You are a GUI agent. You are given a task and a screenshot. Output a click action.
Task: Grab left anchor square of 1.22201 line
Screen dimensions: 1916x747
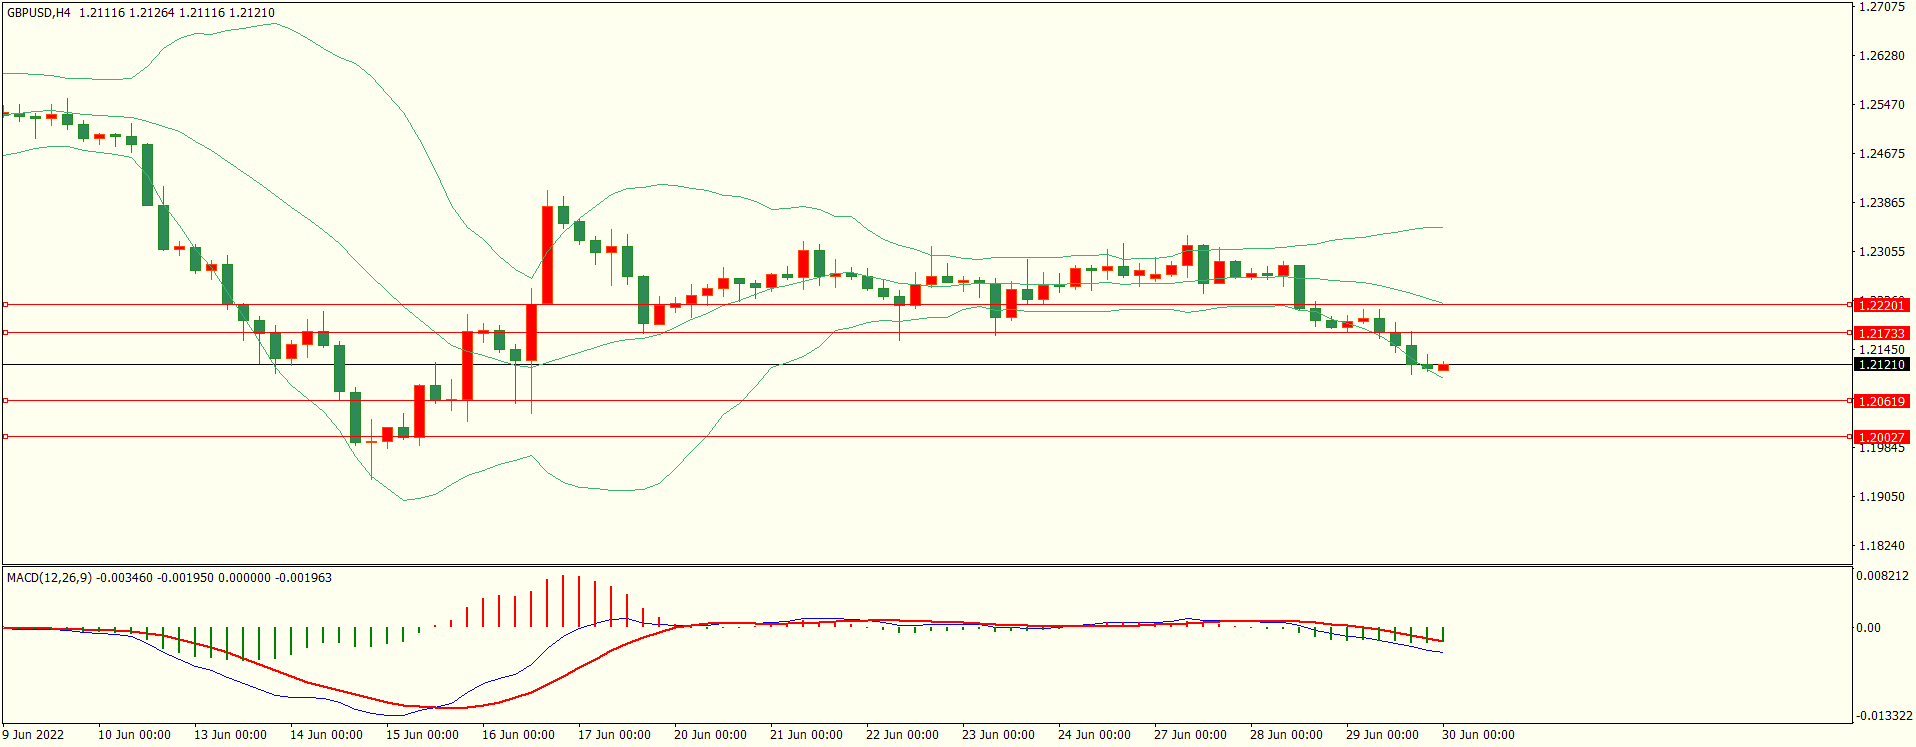(x=5, y=304)
